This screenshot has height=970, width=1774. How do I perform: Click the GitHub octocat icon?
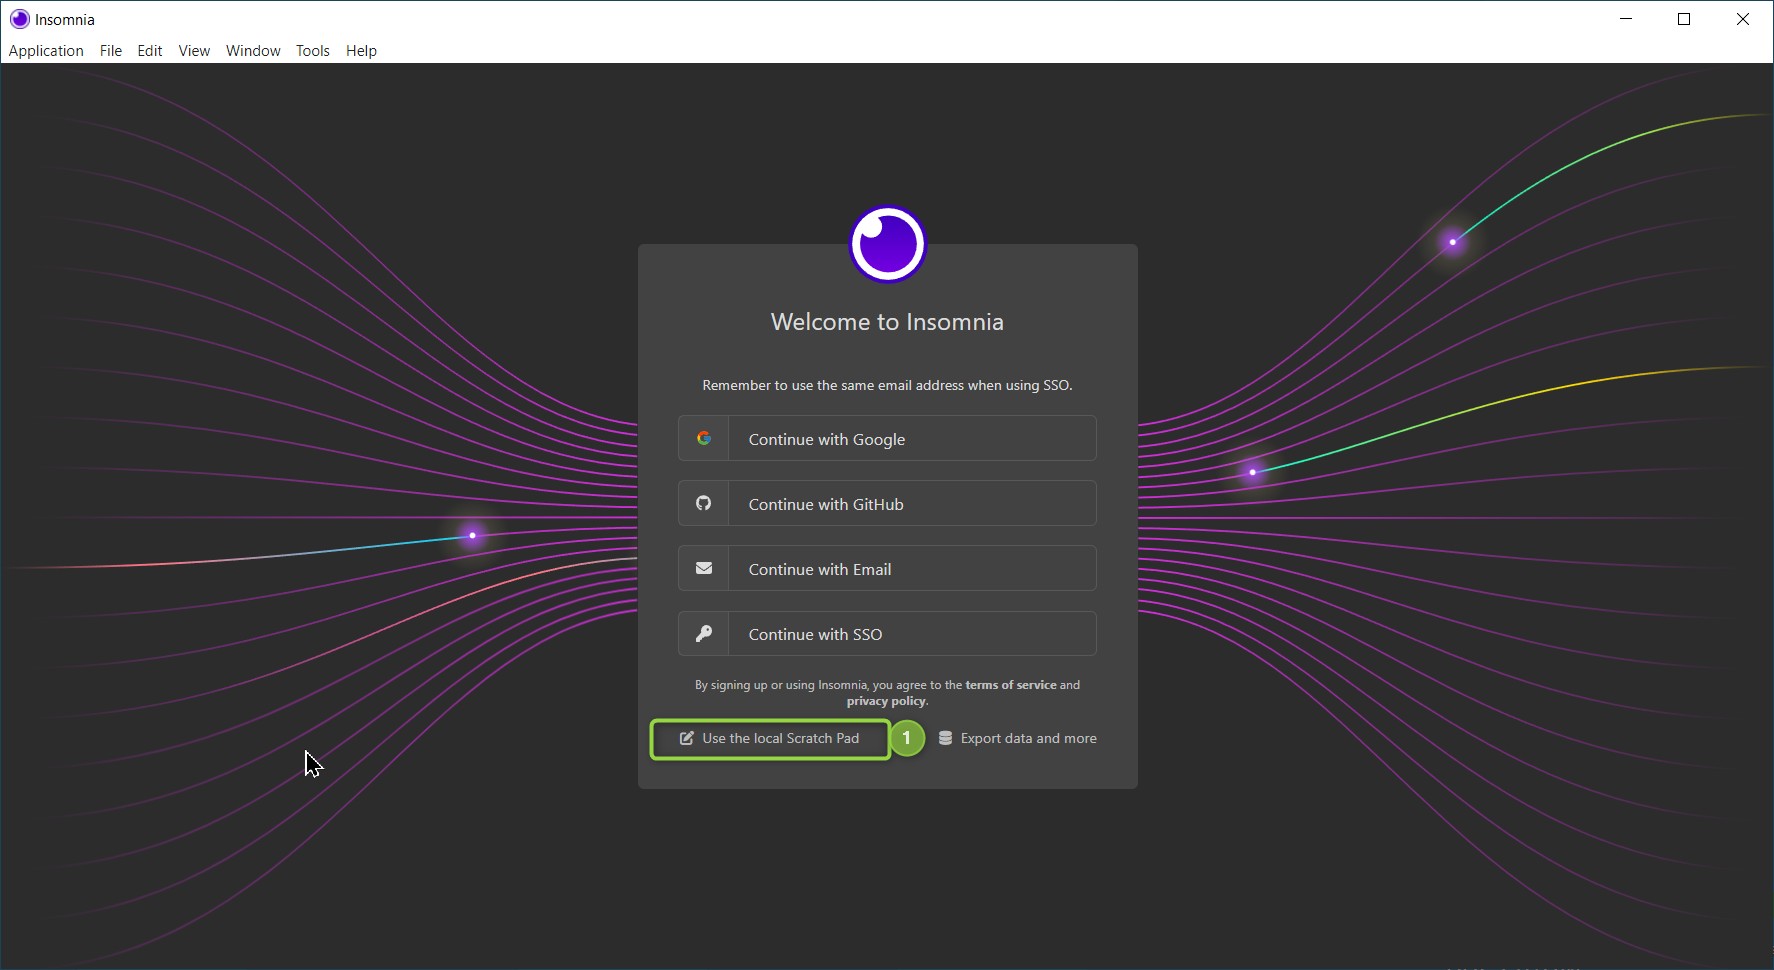(704, 503)
